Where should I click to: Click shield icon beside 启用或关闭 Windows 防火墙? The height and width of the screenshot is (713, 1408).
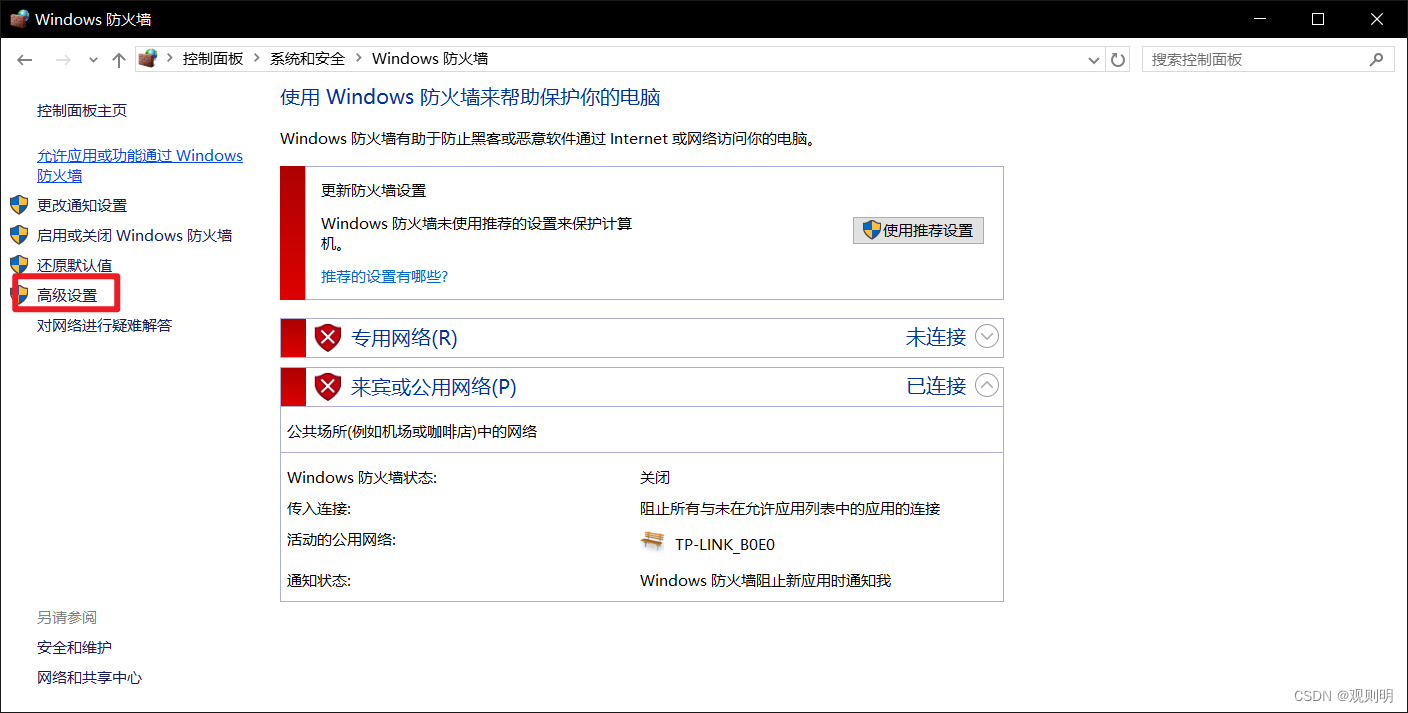coord(19,235)
